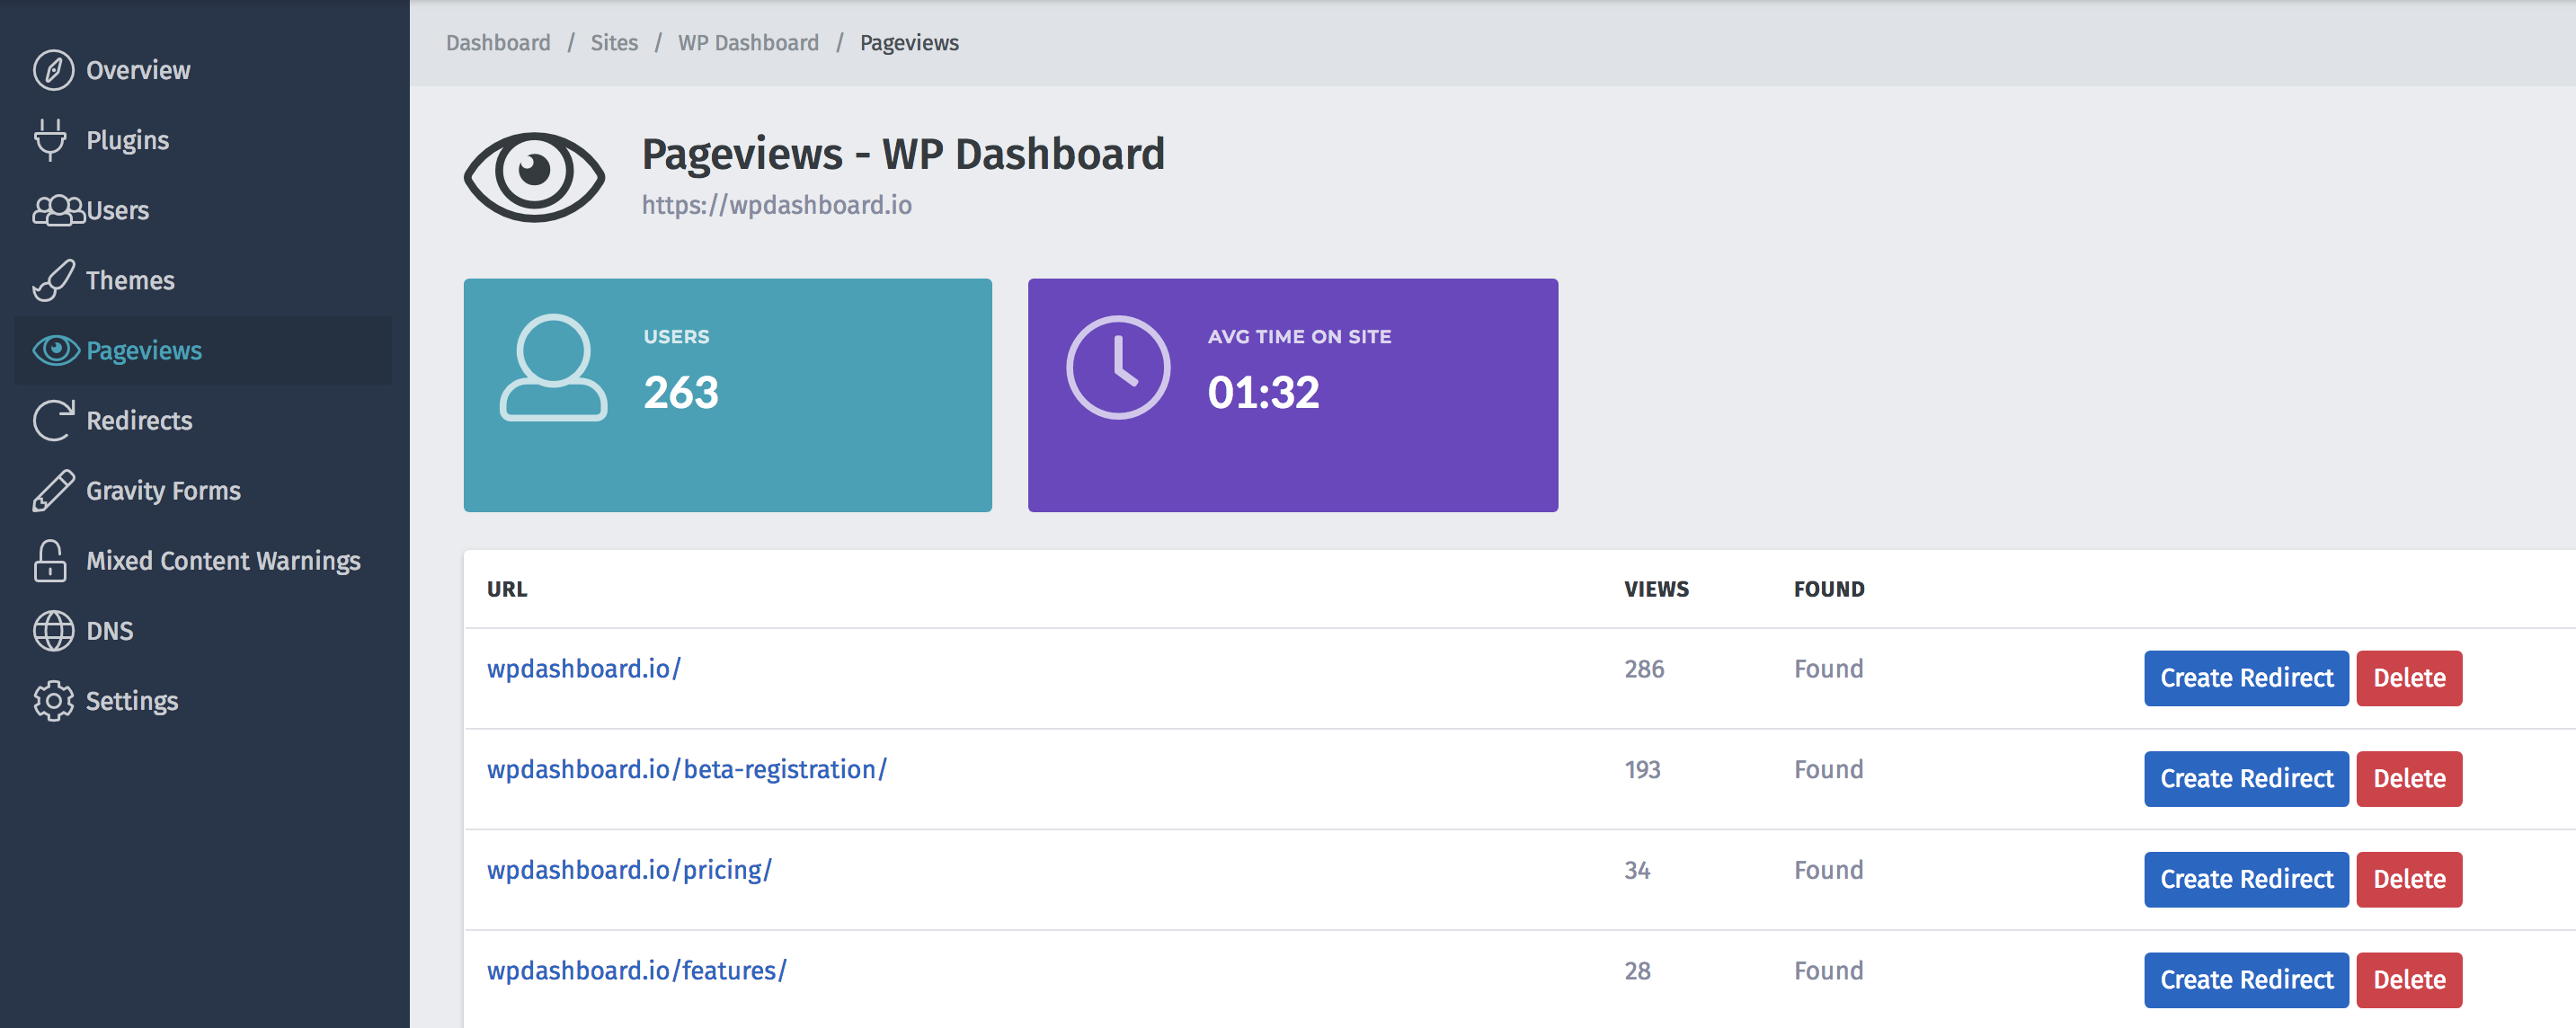
Task: Click the Plugins plug icon
Action: (50, 140)
